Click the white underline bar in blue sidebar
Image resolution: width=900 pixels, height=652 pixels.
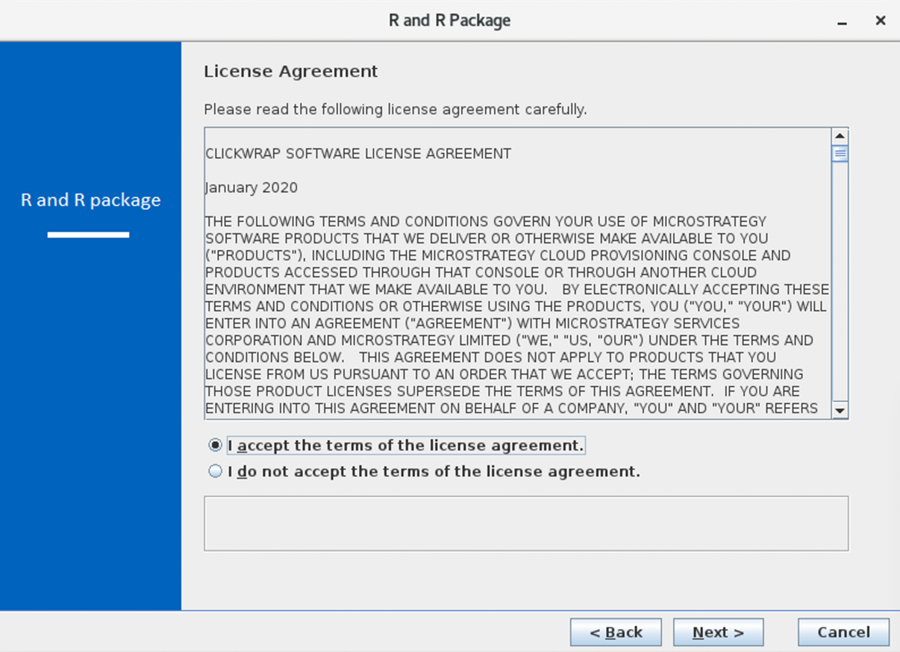tap(88, 235)
